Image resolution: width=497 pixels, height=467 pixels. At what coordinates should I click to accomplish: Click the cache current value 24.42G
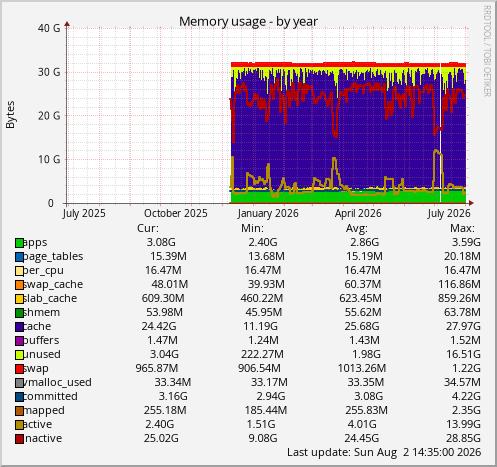coord(159,326)
